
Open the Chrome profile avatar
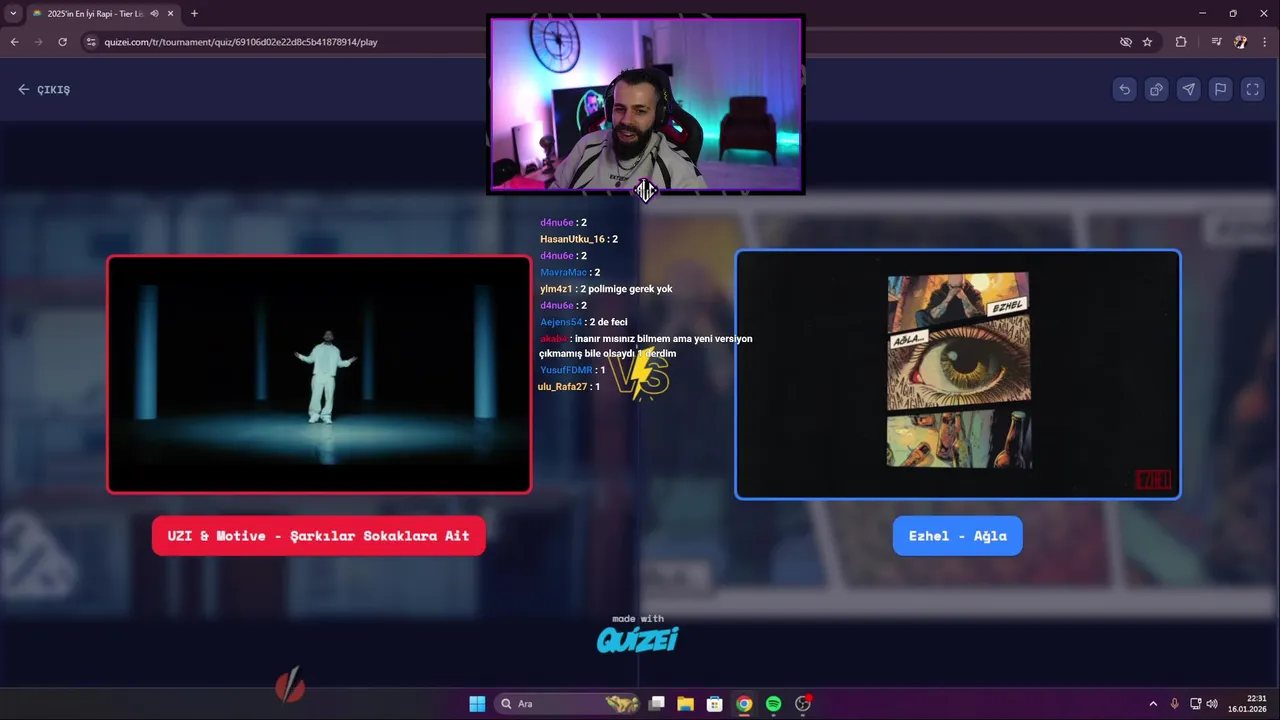tap(1241, 42)
